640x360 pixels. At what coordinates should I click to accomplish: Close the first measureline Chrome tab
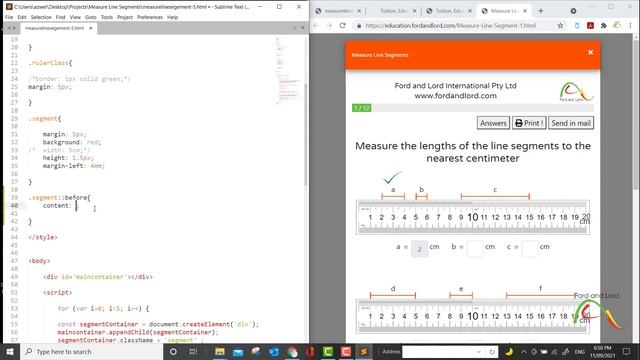359,11
